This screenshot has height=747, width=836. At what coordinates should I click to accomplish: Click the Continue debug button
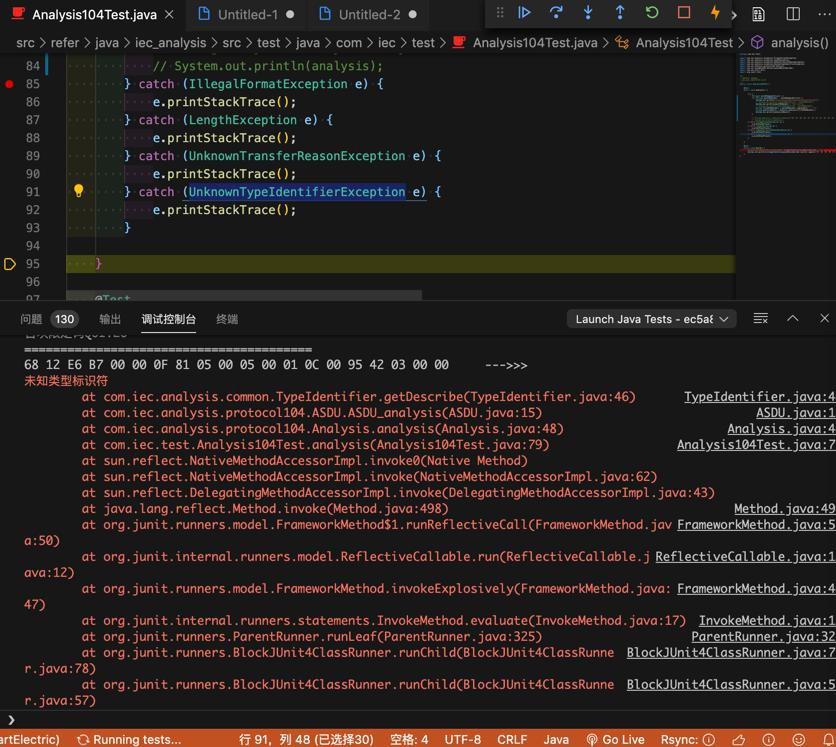click(524, 13)
